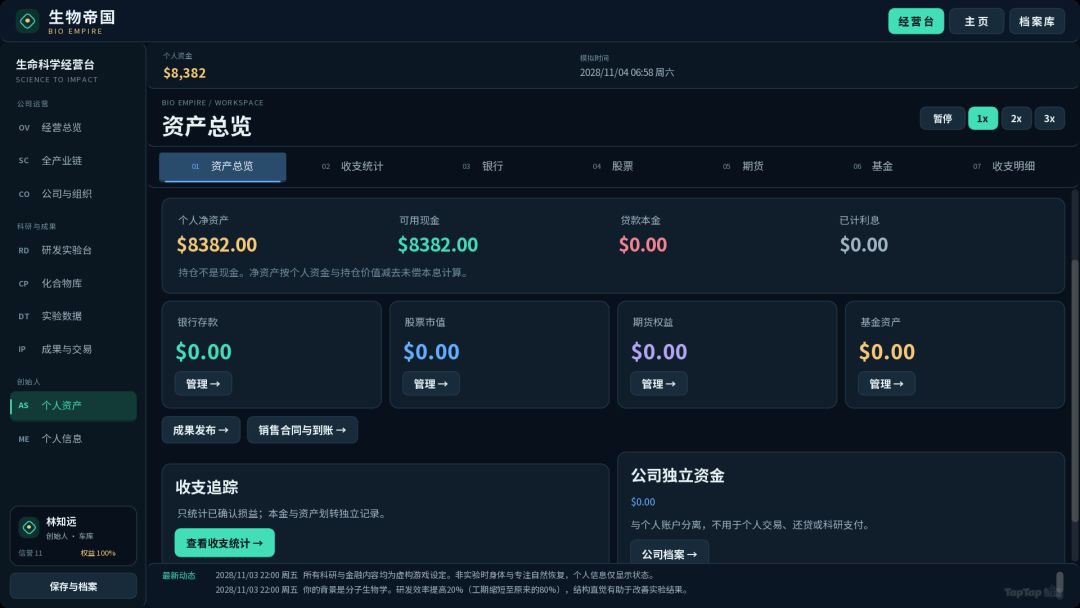Switch to the 收支明细 tab
Viewport: 1080px width, 608px height.
coord(1004,167)
